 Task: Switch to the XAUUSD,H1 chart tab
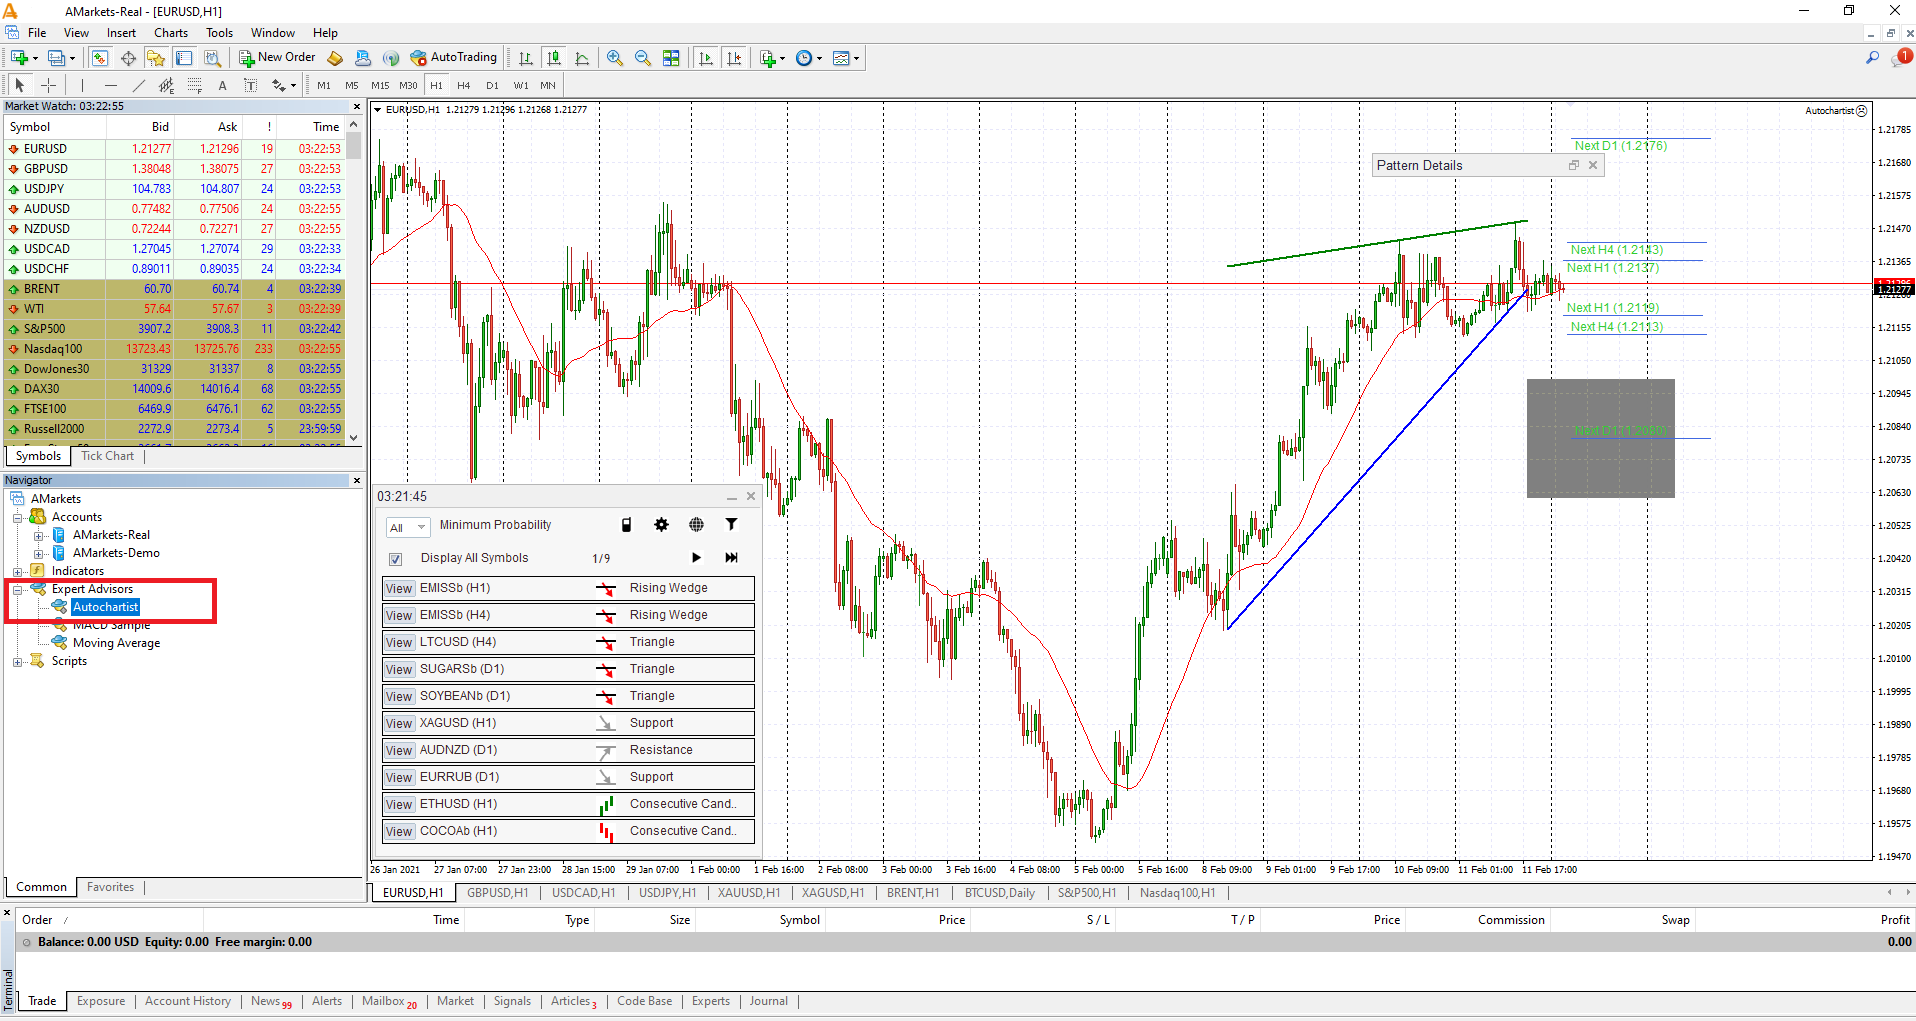click(748, 893)
